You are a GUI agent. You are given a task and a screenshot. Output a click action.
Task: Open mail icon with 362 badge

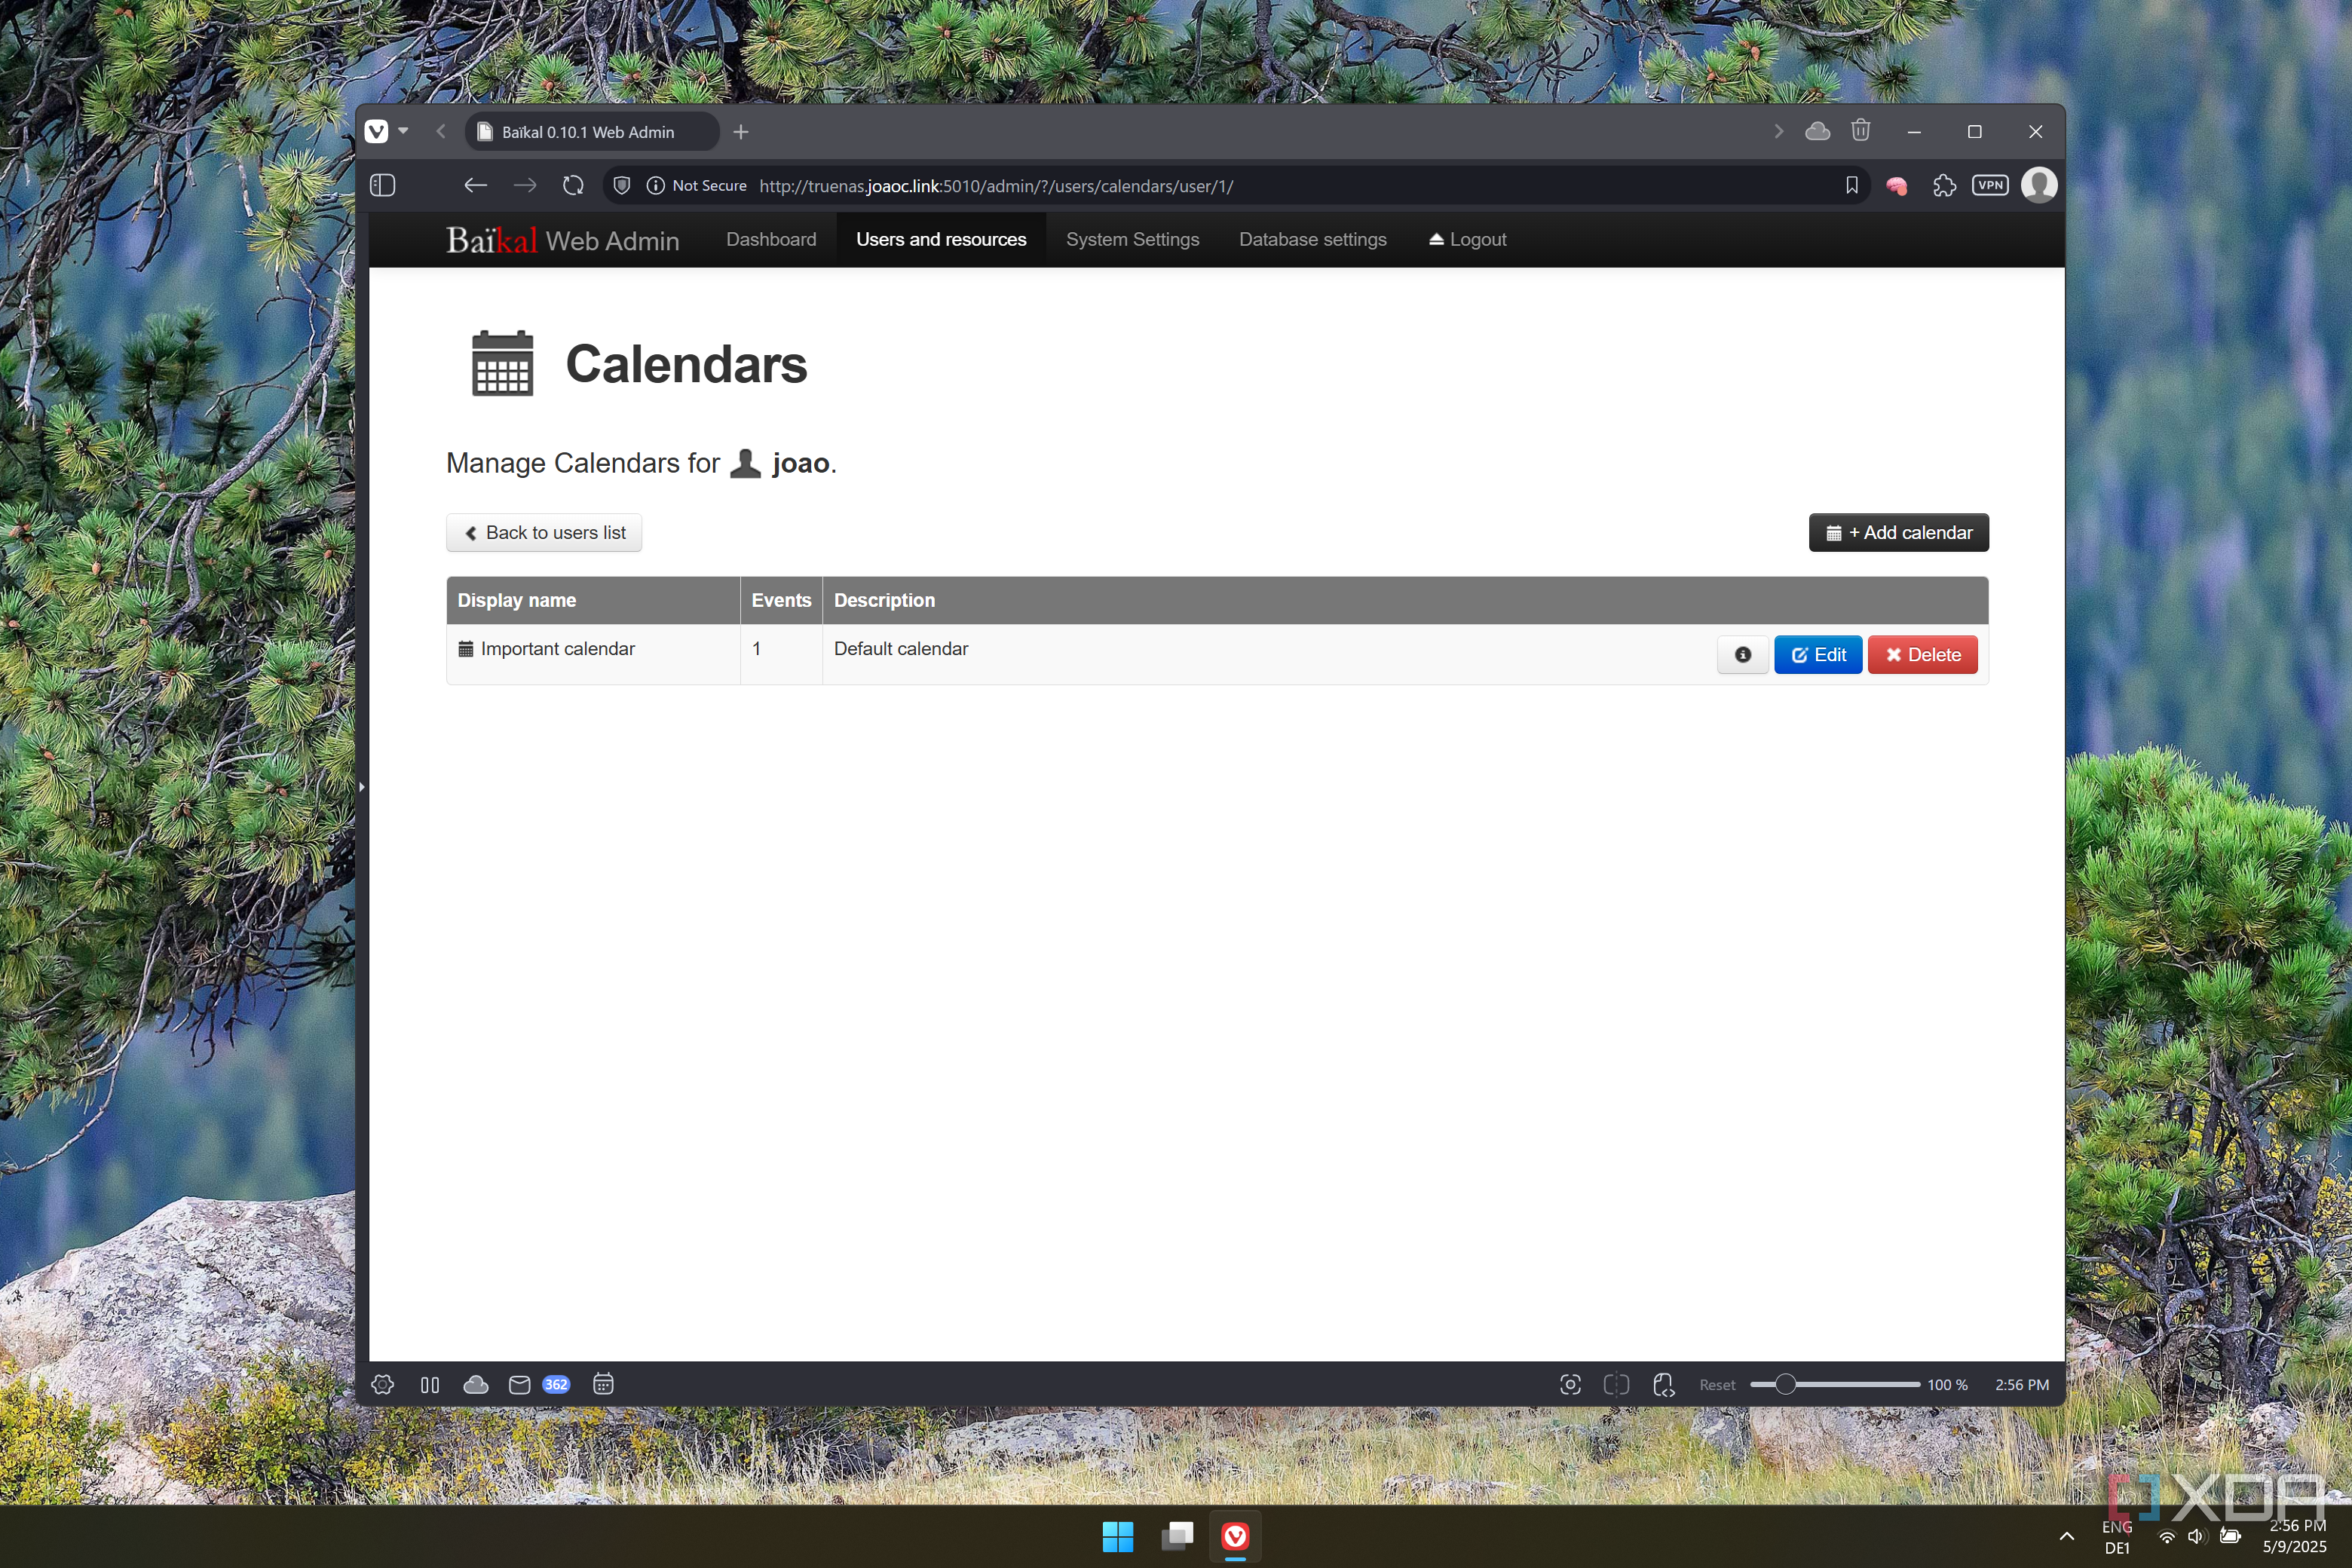pos(538,1385)
